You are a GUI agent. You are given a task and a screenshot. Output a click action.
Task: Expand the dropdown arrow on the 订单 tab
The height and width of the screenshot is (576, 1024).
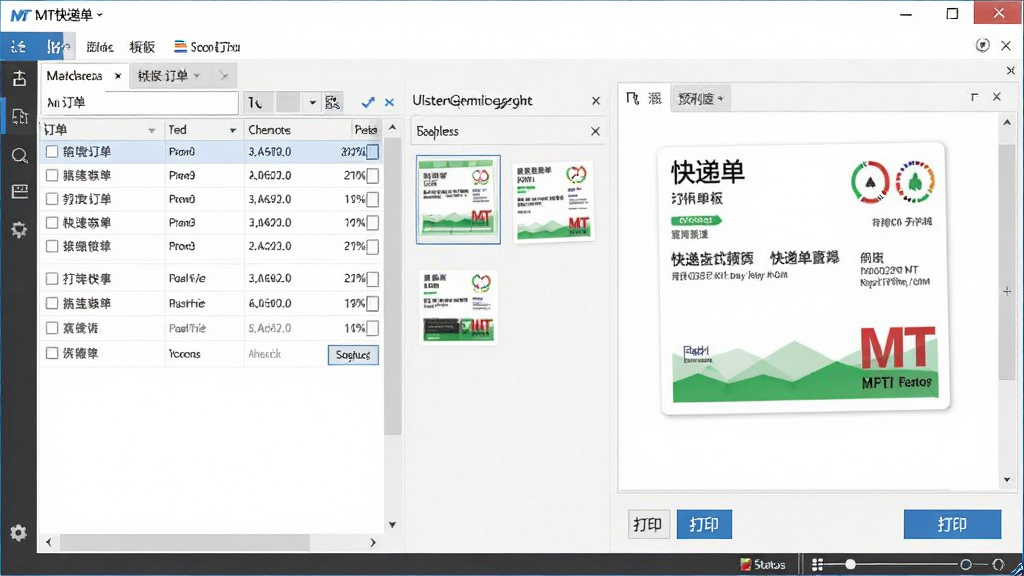(x=197, y=76)
